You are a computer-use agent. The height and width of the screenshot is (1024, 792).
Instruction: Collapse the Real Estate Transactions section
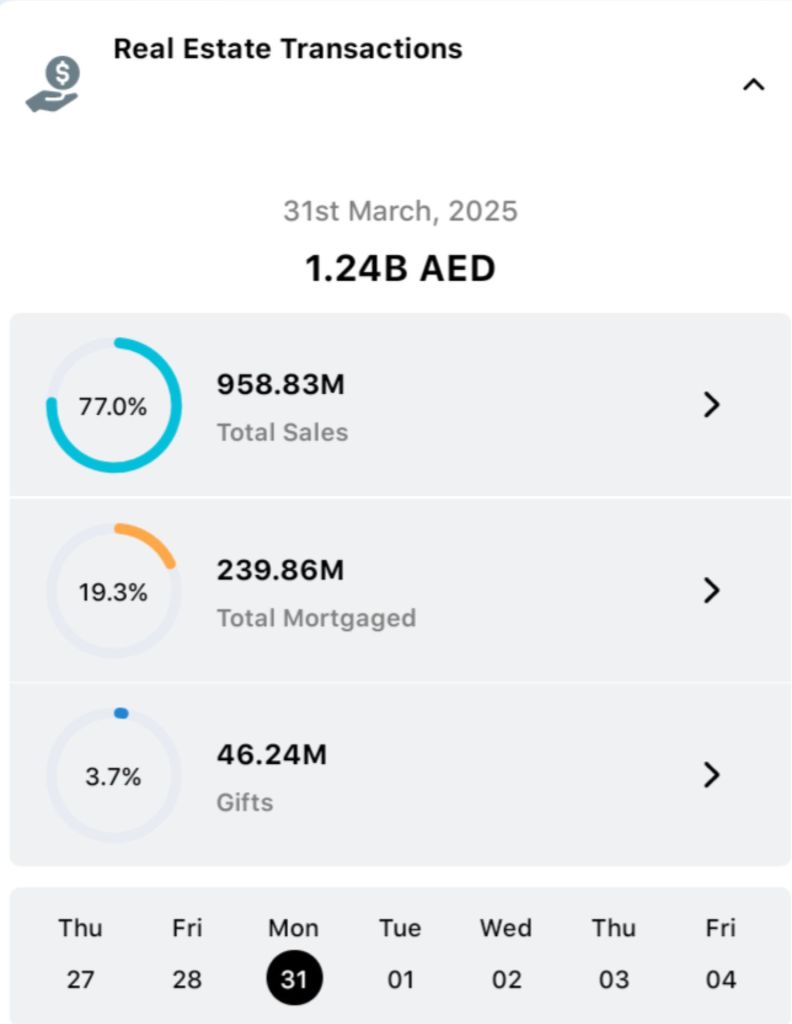click(x=753, y=85)
